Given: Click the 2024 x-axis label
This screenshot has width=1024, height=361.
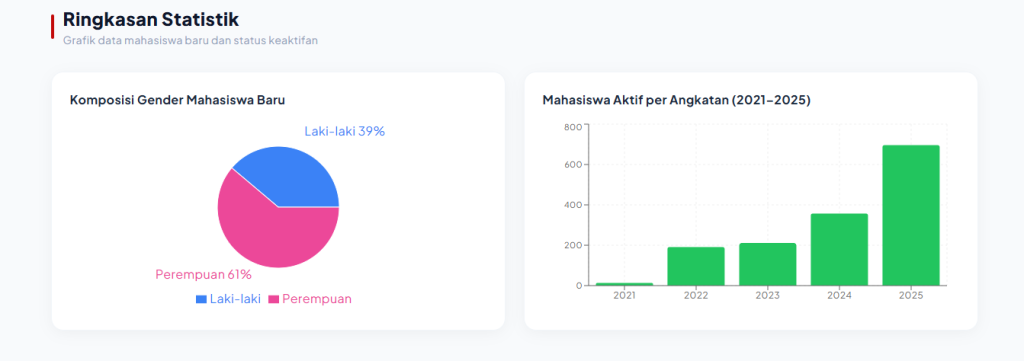Looking at the screenshot, I should [x=839, y=296].
